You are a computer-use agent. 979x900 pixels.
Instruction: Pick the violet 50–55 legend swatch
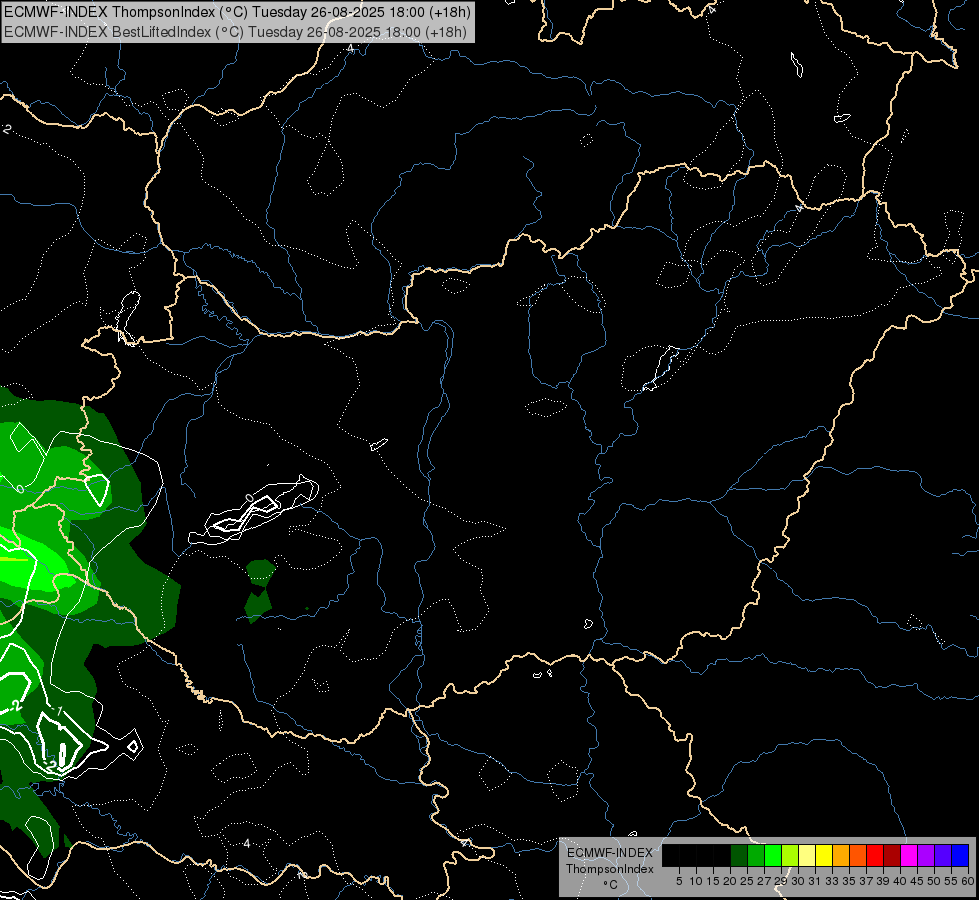click(x=943, y=855)
